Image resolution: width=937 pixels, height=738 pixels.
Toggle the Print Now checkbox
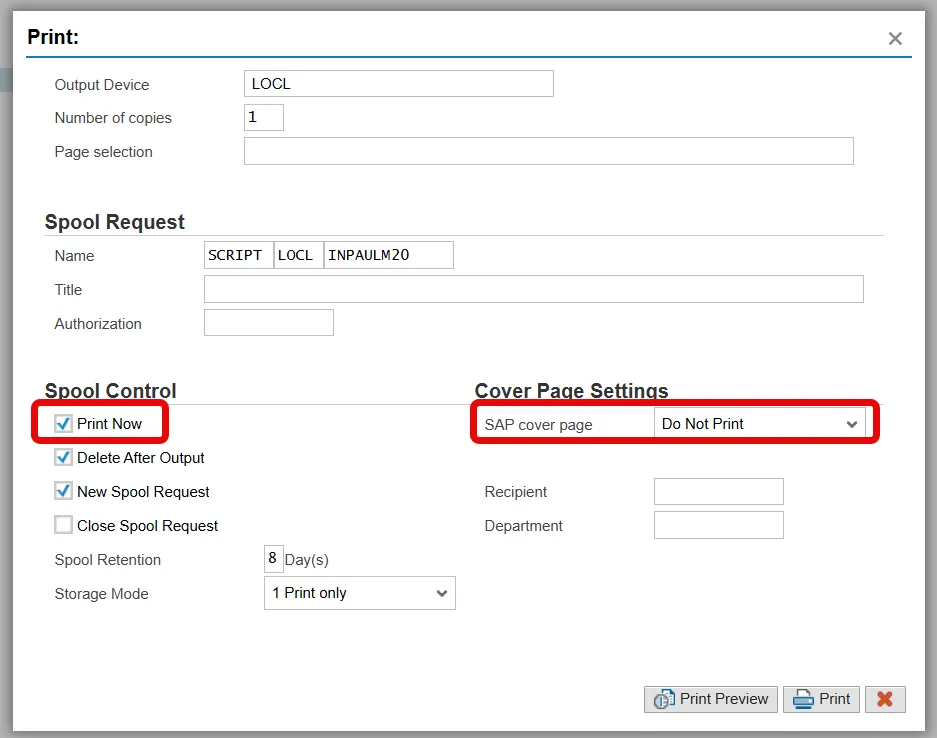coord(64,424)
